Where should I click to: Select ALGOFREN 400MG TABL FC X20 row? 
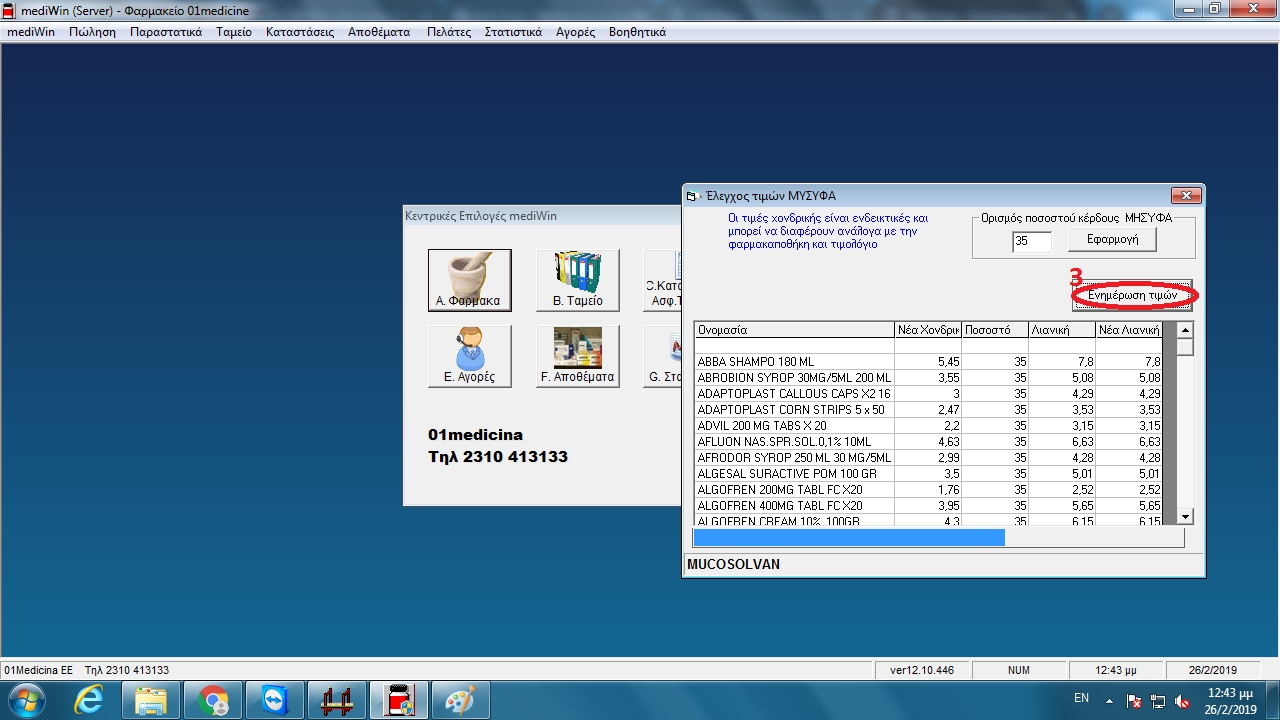point(928,506)
